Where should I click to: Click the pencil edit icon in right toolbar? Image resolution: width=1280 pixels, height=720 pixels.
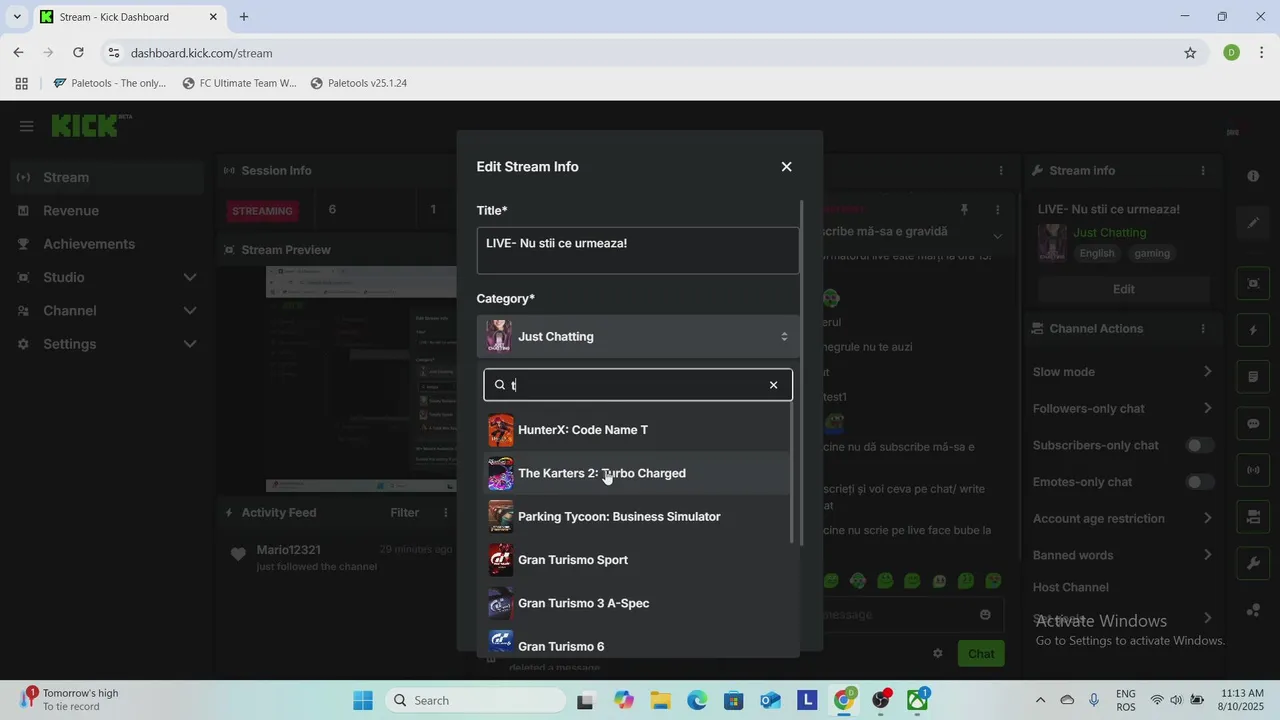(1253, 223)
